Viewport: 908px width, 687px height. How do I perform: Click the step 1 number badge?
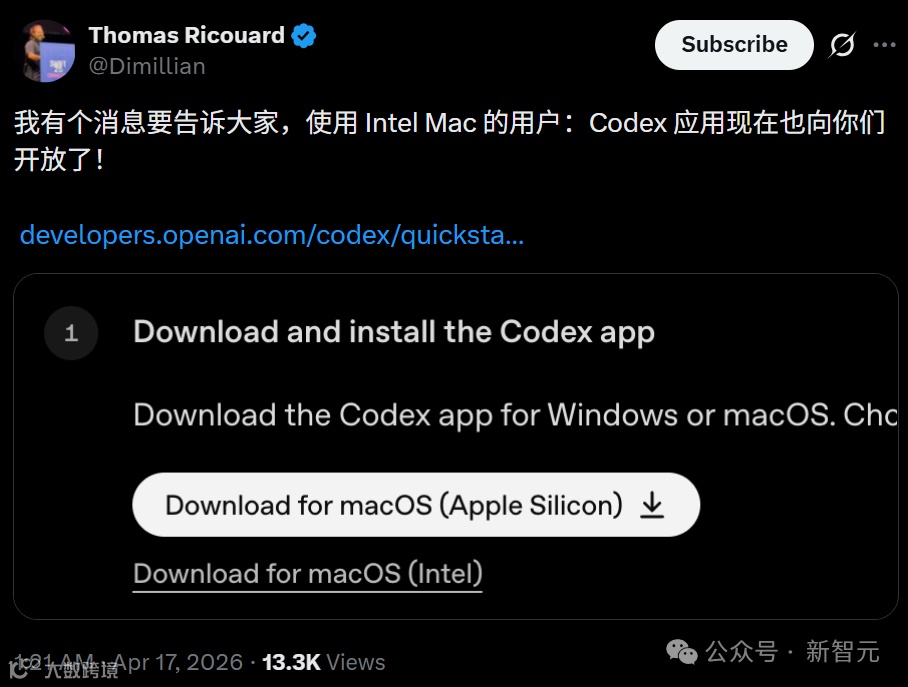71,333
